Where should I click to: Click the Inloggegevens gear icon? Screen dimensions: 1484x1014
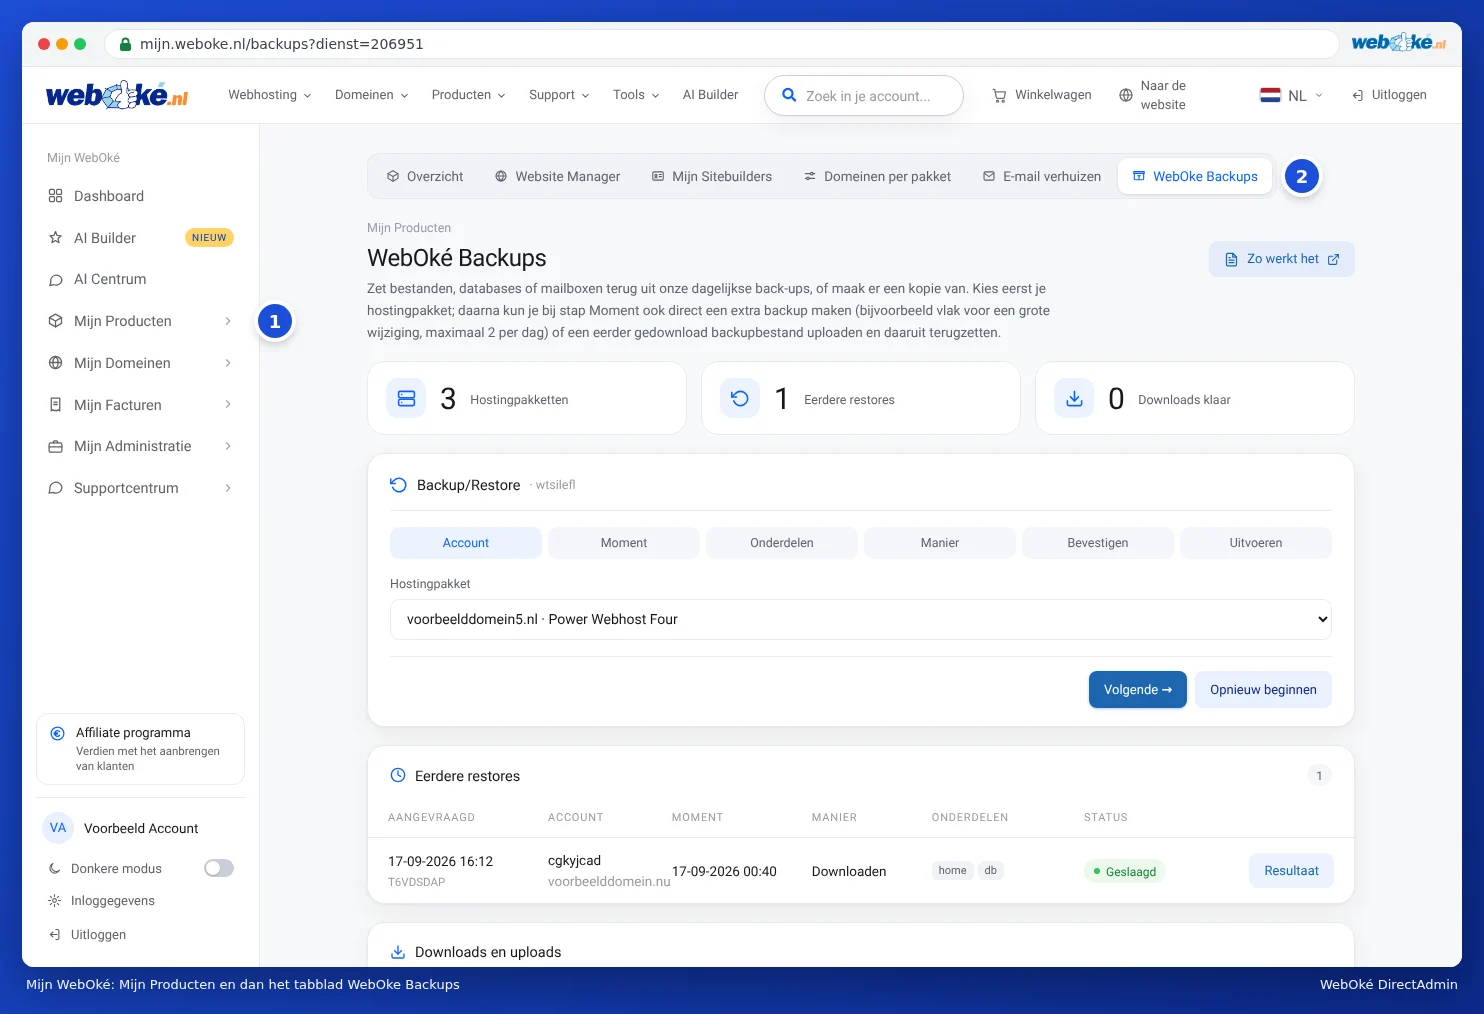[x=55, y=901]
